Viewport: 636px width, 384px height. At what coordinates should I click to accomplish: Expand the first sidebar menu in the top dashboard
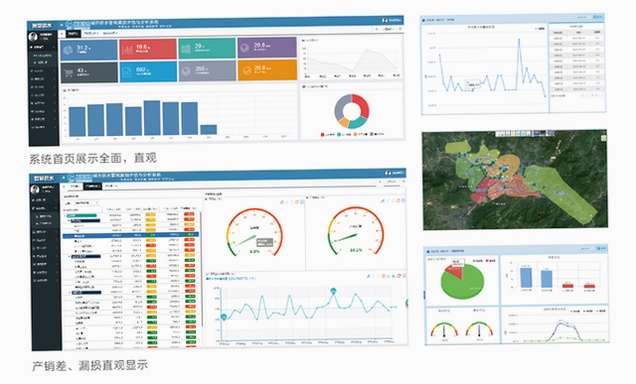click(43, 47)
